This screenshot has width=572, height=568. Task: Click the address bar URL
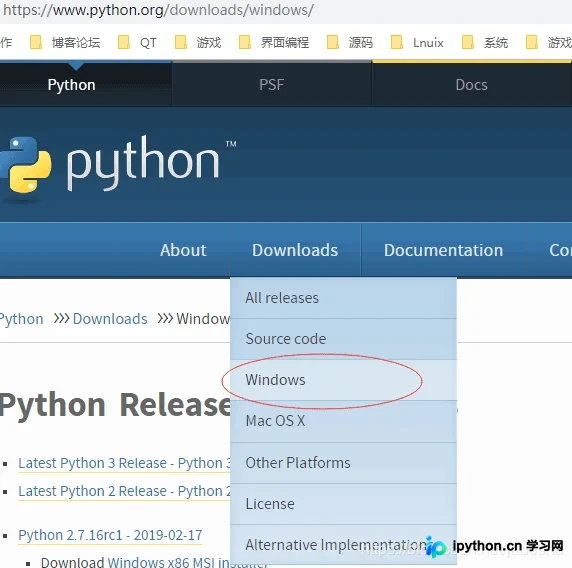pyautogui.click(x=158, y=10)
